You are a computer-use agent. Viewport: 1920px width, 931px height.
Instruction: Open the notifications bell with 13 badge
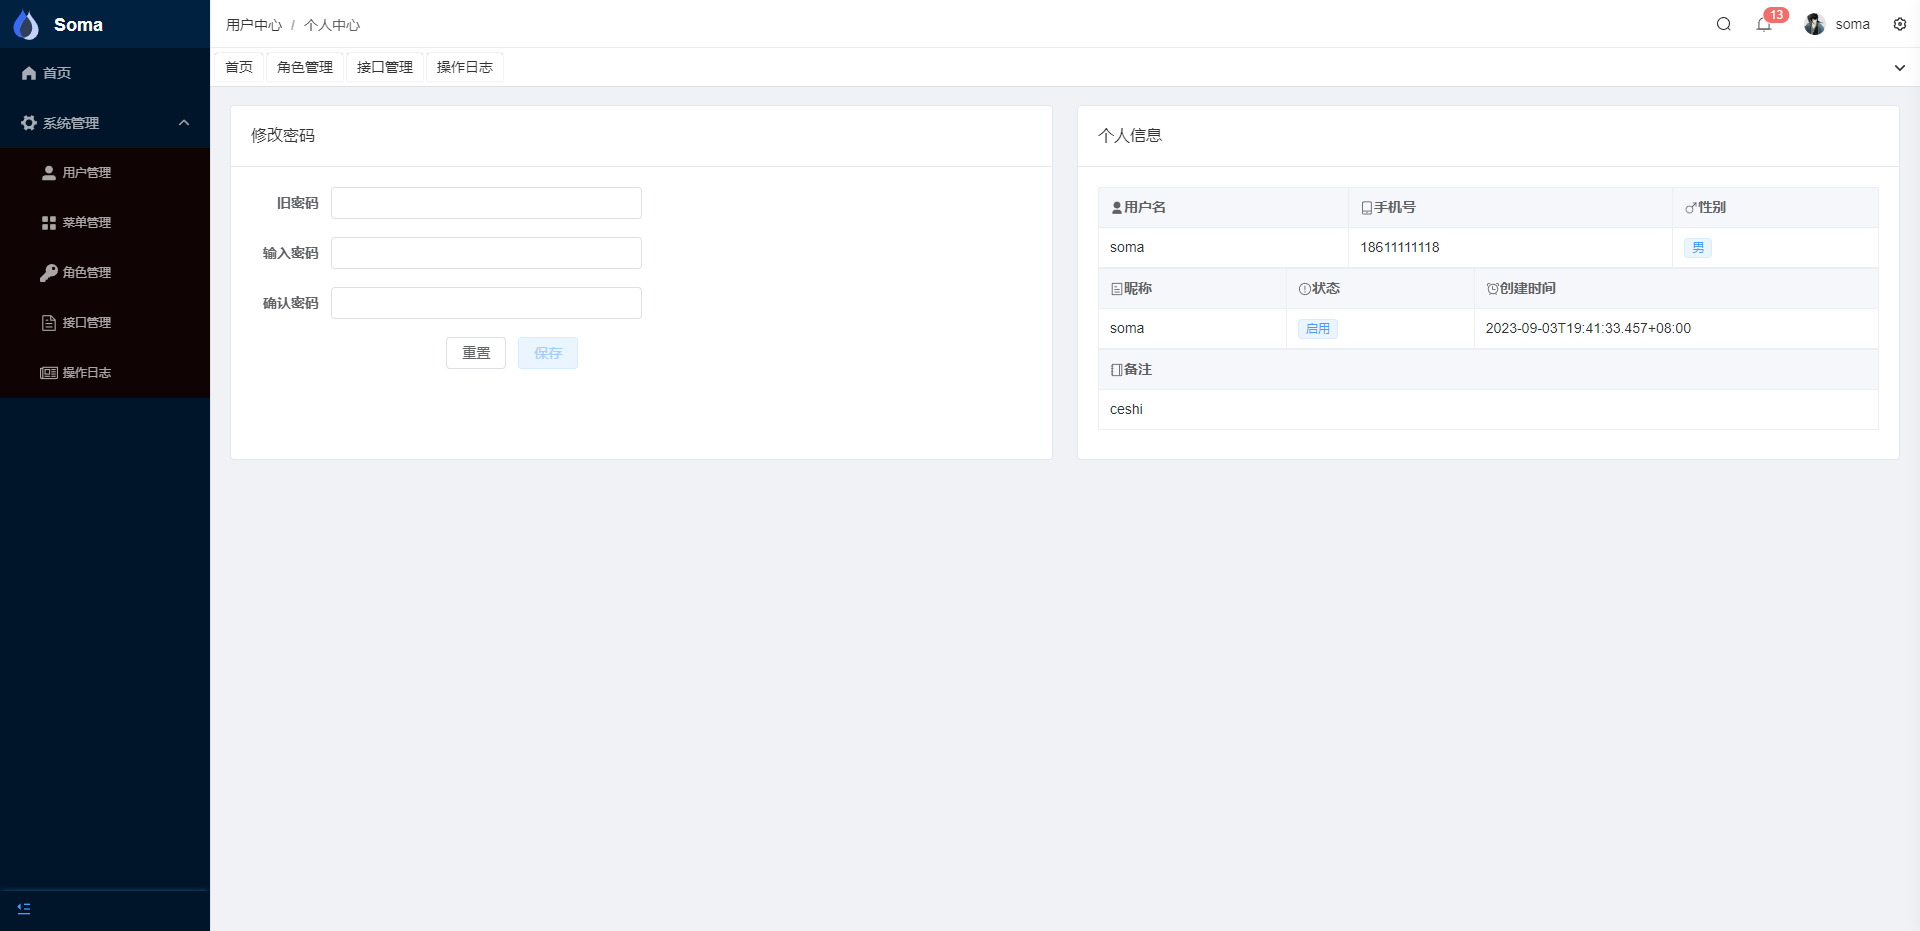point(1764,24)
